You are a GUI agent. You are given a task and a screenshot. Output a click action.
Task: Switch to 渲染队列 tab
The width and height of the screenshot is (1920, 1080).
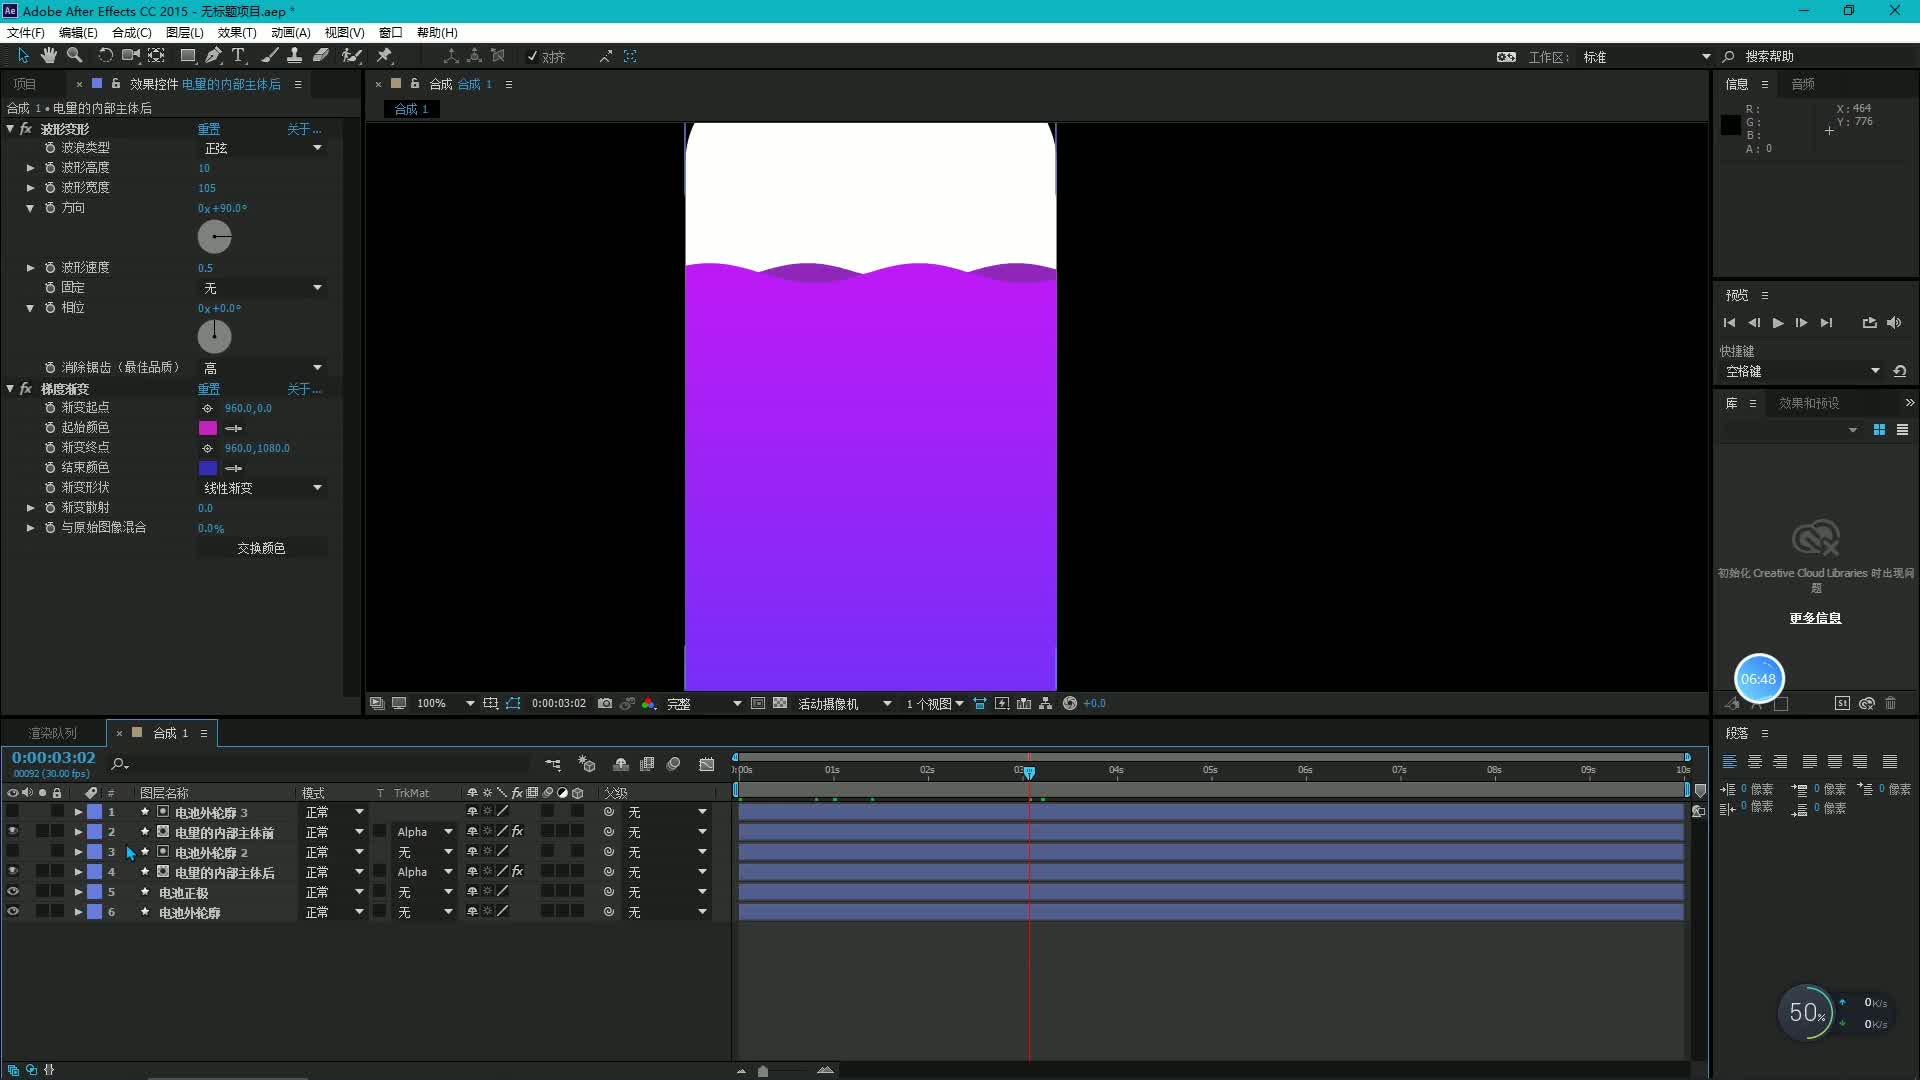point(52,733)
